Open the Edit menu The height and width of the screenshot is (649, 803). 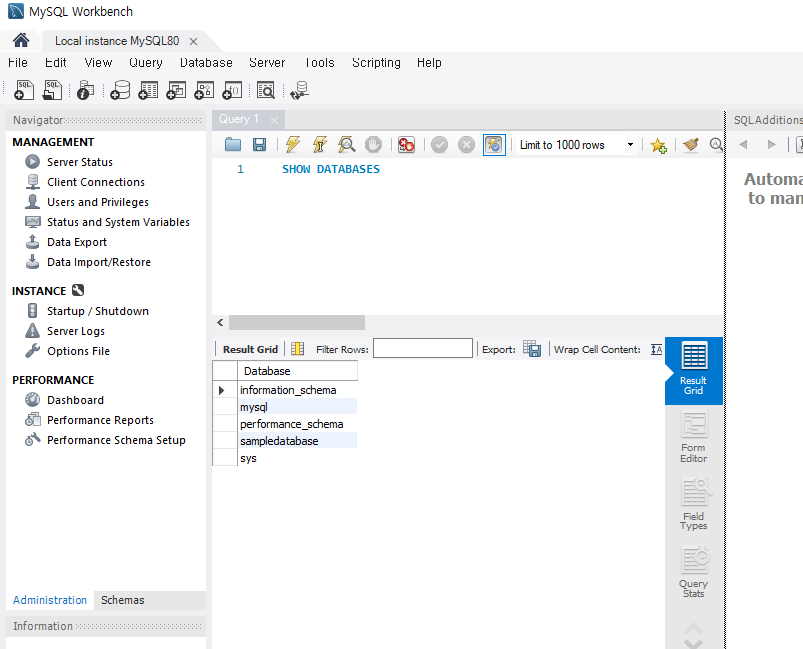point(55,62)
